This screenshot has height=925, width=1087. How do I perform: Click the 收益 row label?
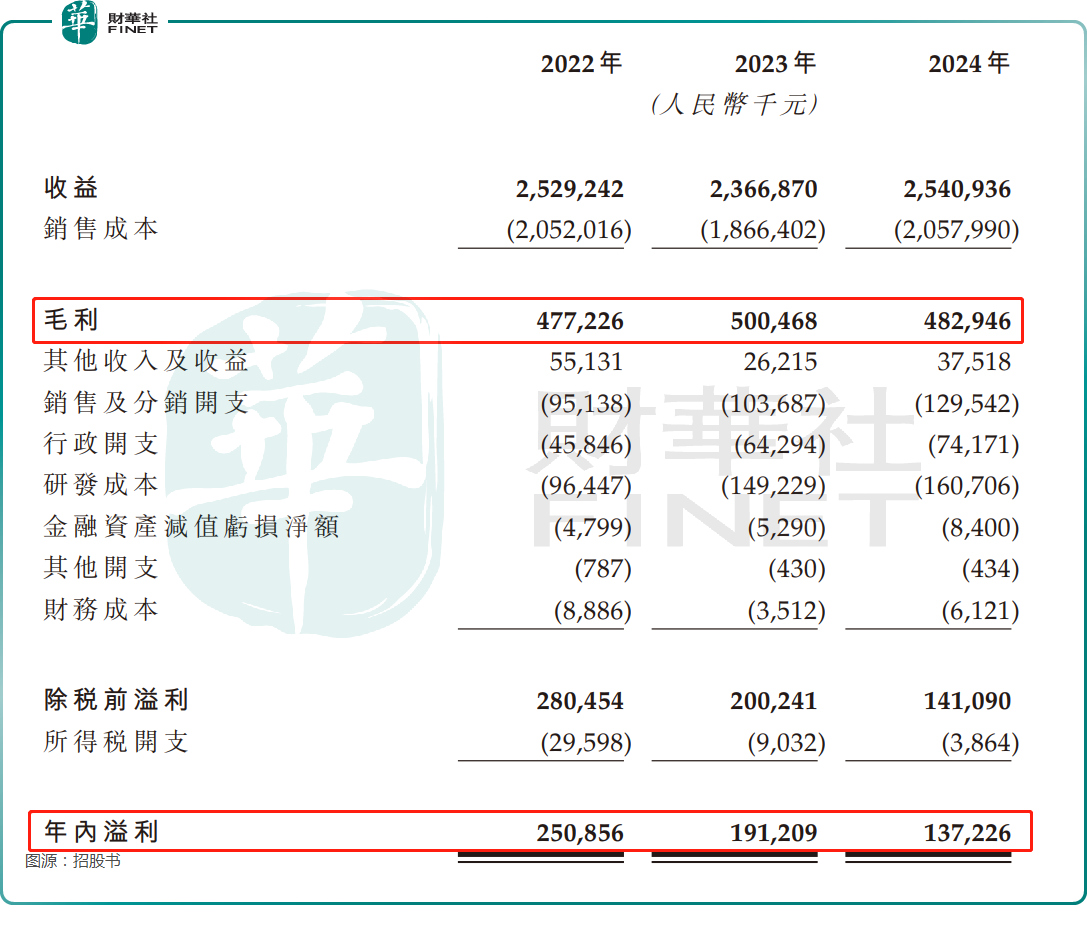(71, 188)
